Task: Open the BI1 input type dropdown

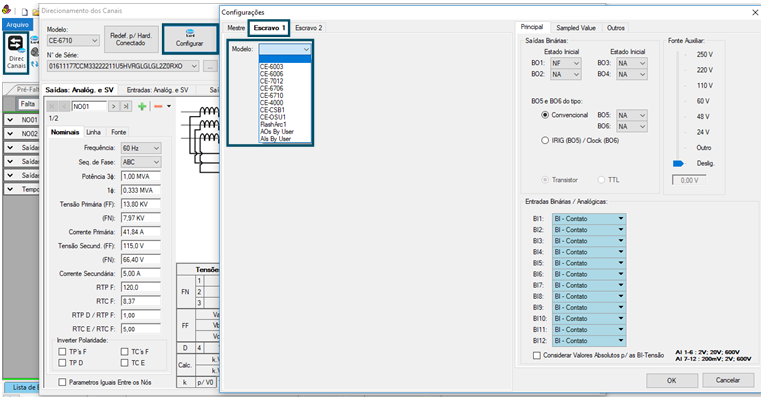Action: [589, 219]
